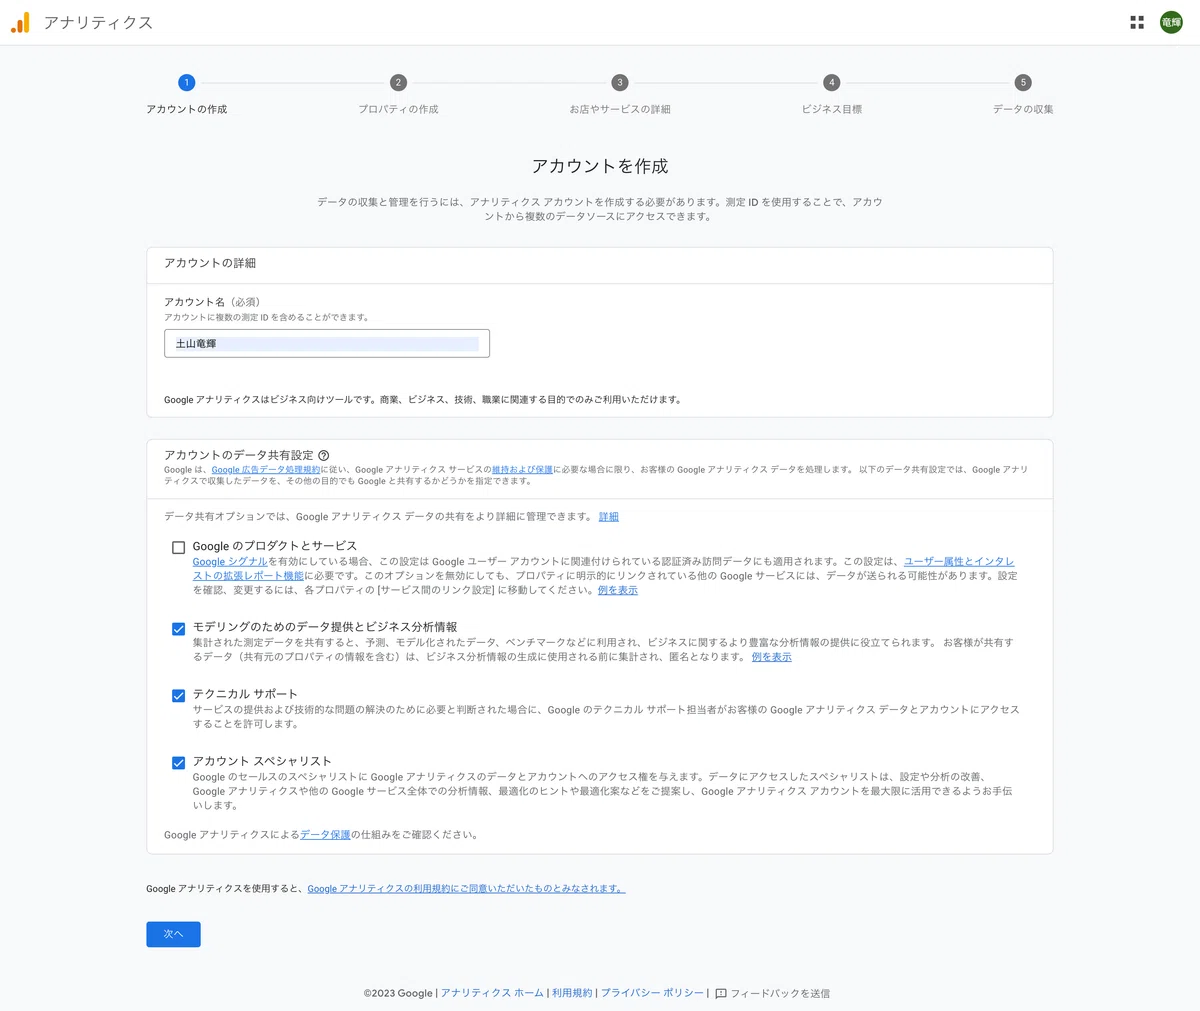The image size is (1200, 1011).
Task: Enable Google のプロダクトとサービス checkbox
Action: click(179, 547)
